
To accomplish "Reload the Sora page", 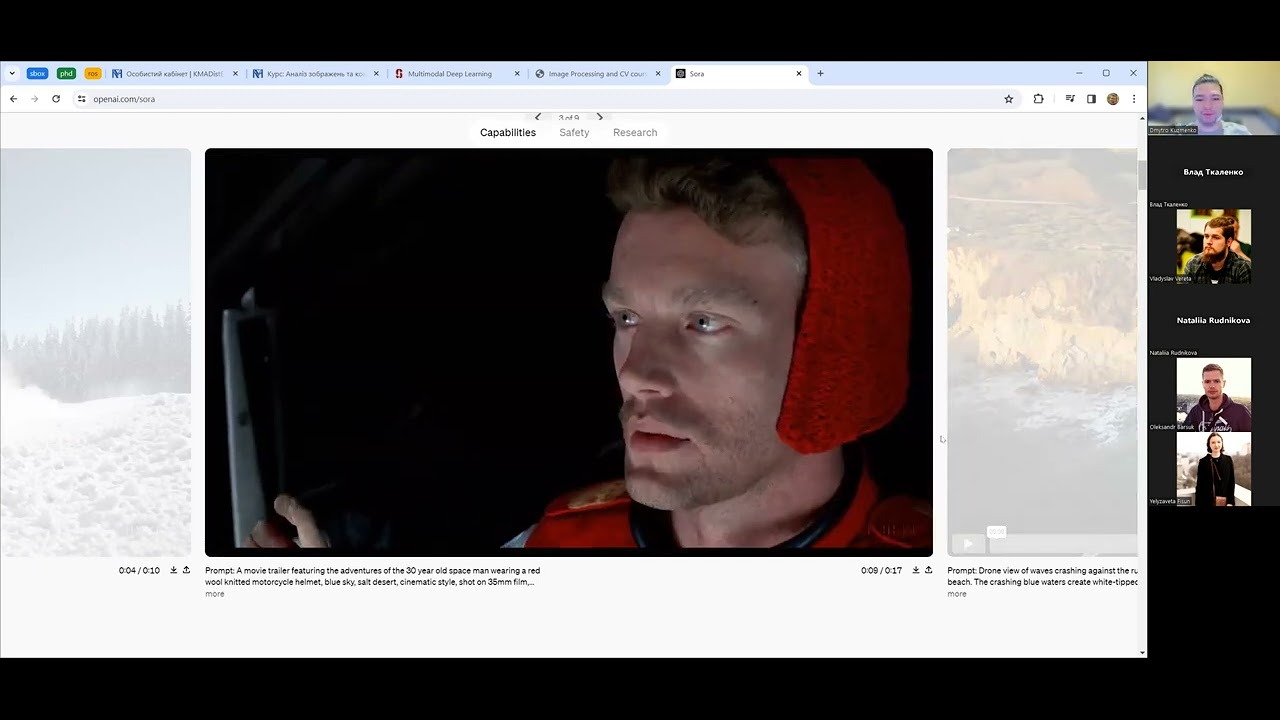I will [x=56, y=99].
